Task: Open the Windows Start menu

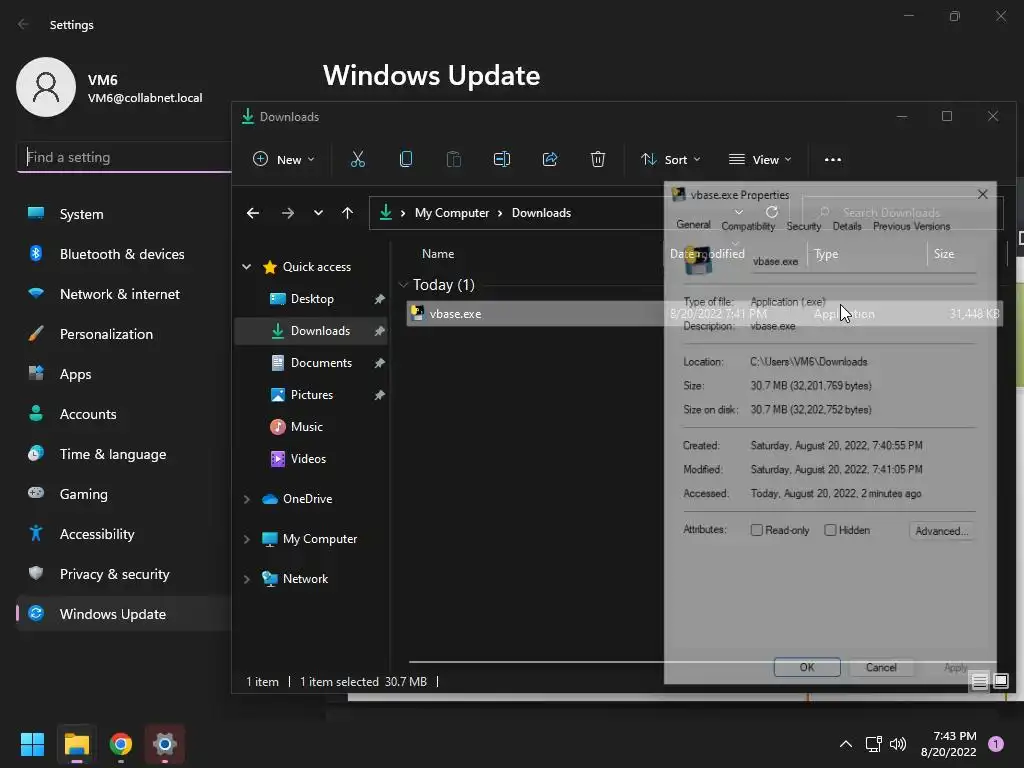Action: coord(32,744)
